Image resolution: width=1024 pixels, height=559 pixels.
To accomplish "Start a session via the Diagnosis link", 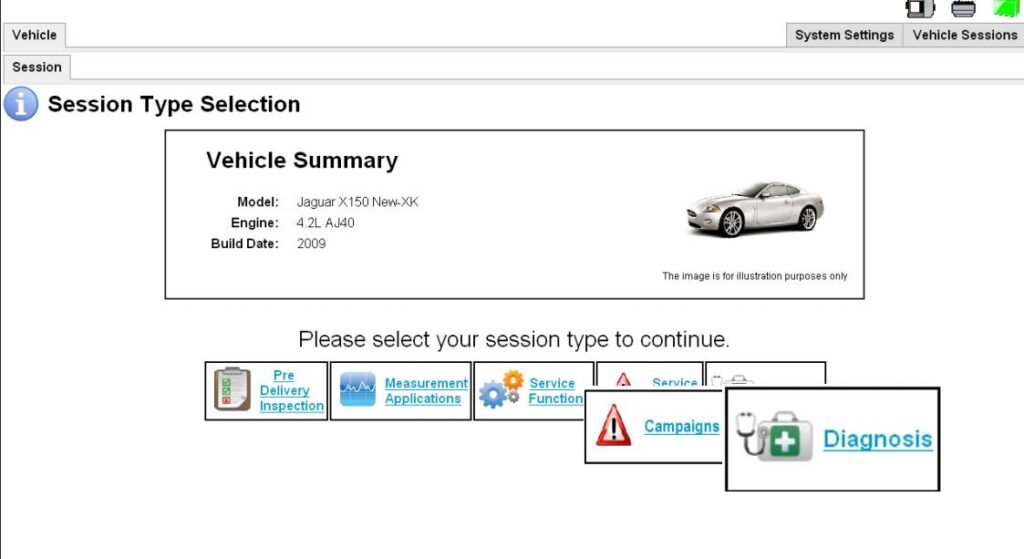I will (x=877, y=439).
